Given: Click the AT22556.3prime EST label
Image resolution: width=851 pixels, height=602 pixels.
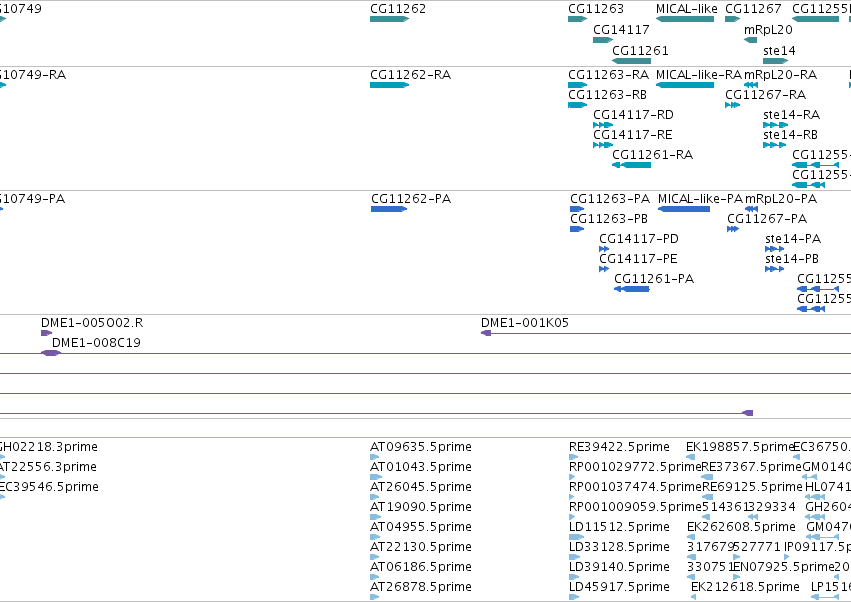Looking at the screenshot, I should 47,467.
